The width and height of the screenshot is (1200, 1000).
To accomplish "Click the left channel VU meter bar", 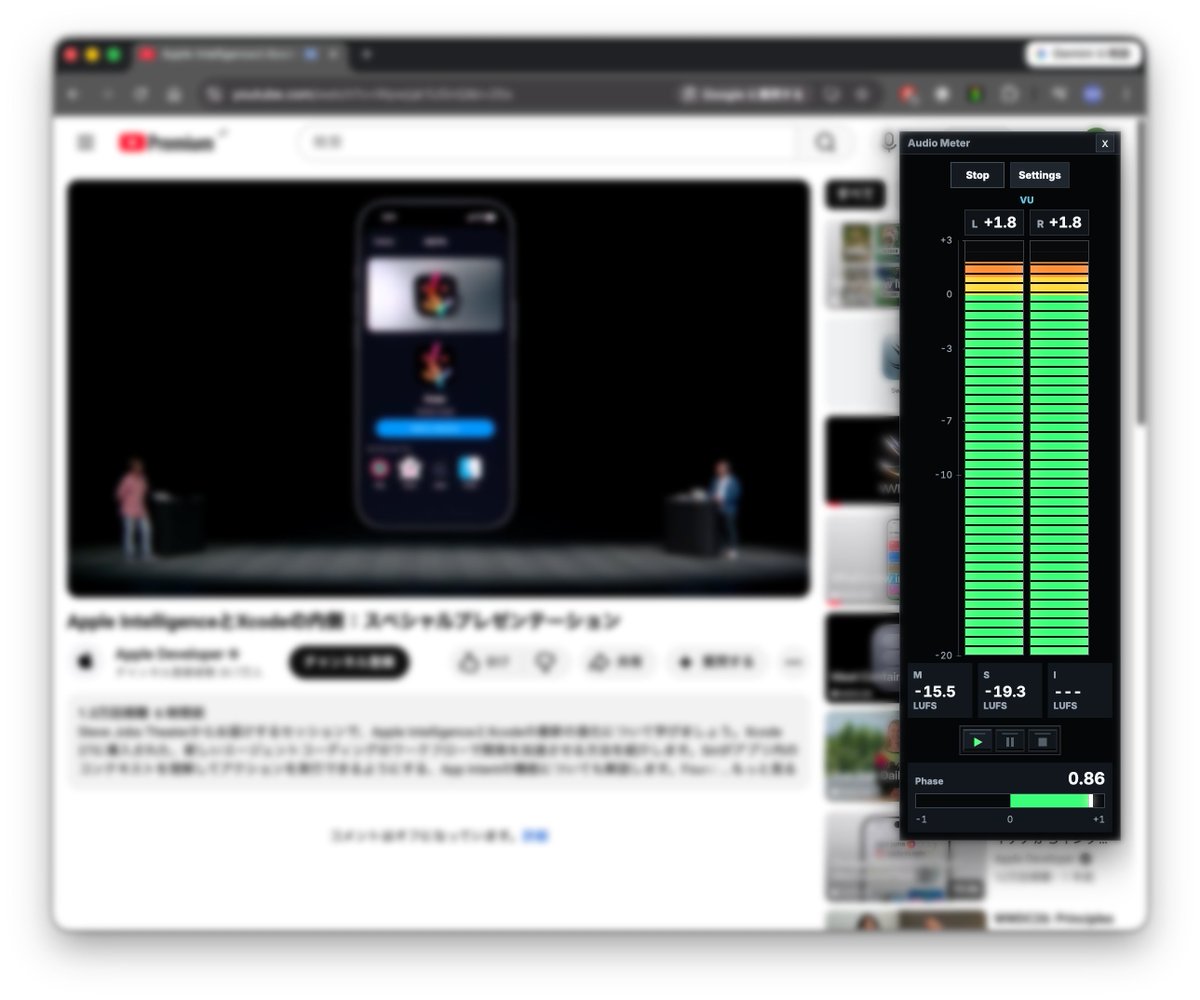I will tap(994, 448).
